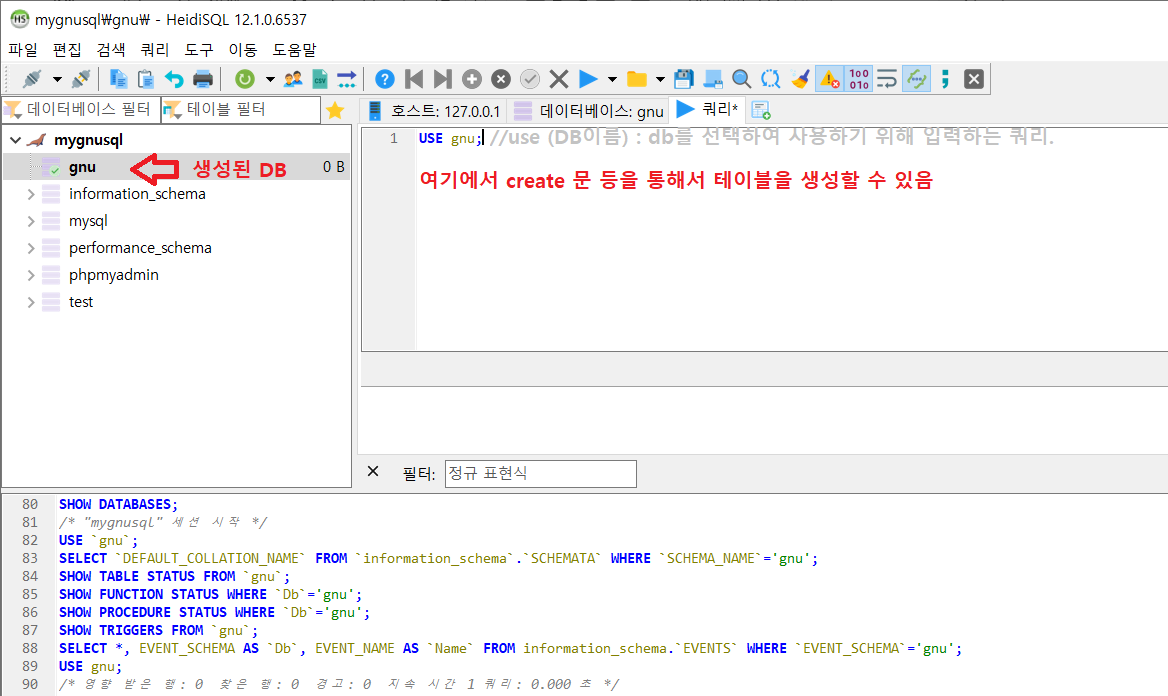Screen dimensions: 1168x696
Task: Toggle the stop on errors warning icon
Action: [x=829, y=79]
